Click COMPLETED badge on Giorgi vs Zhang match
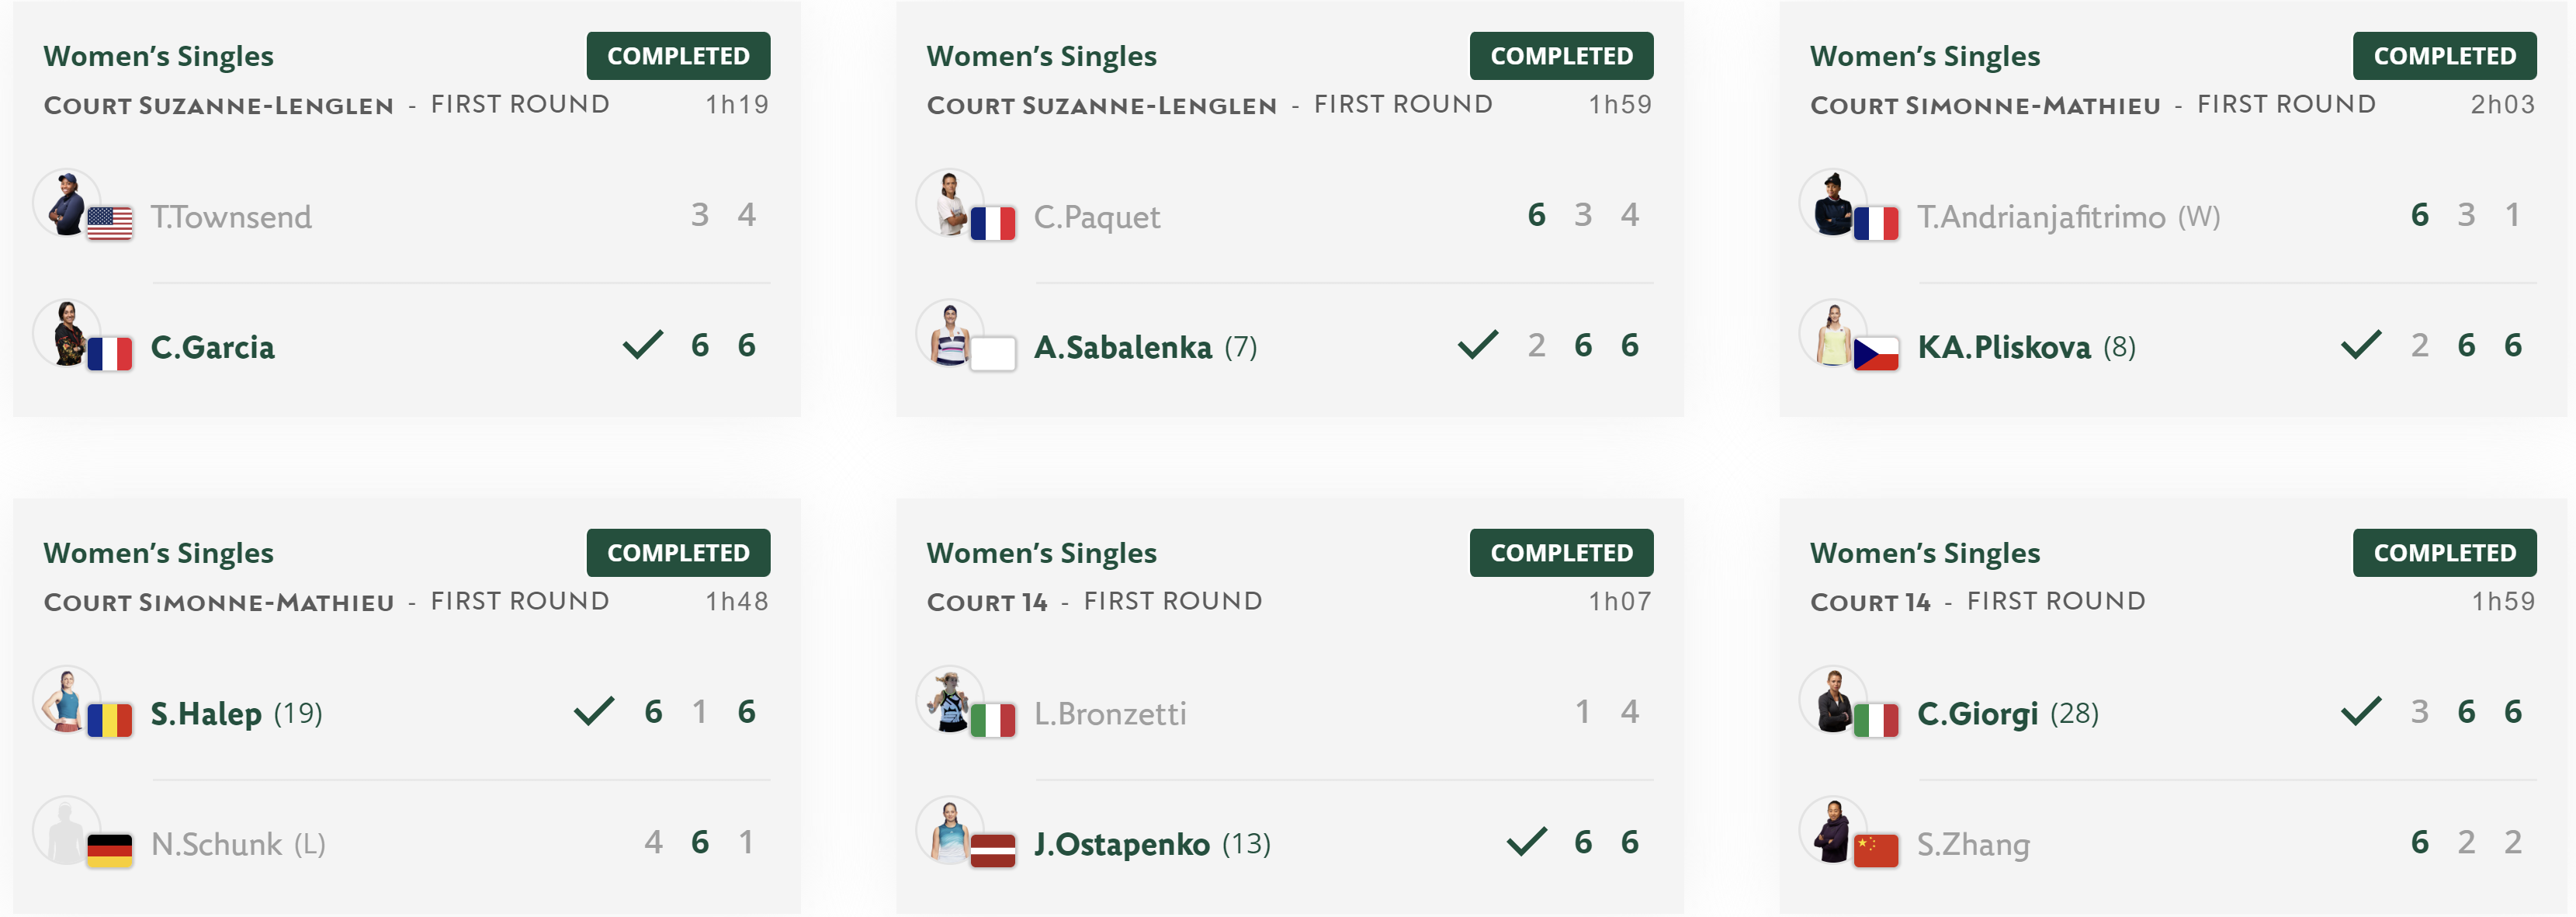Image resolution: width=2576 pixels, height=917 pixels. tap(2444, 553)
